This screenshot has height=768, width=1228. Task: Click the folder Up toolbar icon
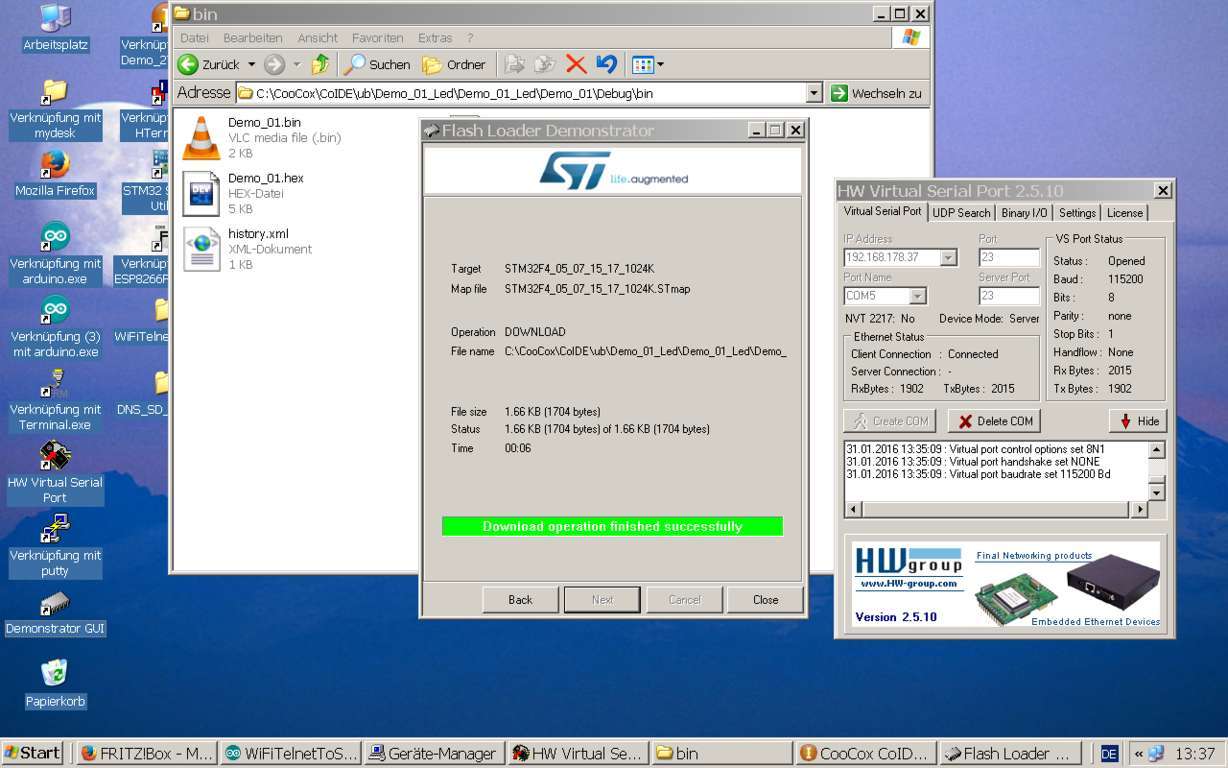[320, 65]
